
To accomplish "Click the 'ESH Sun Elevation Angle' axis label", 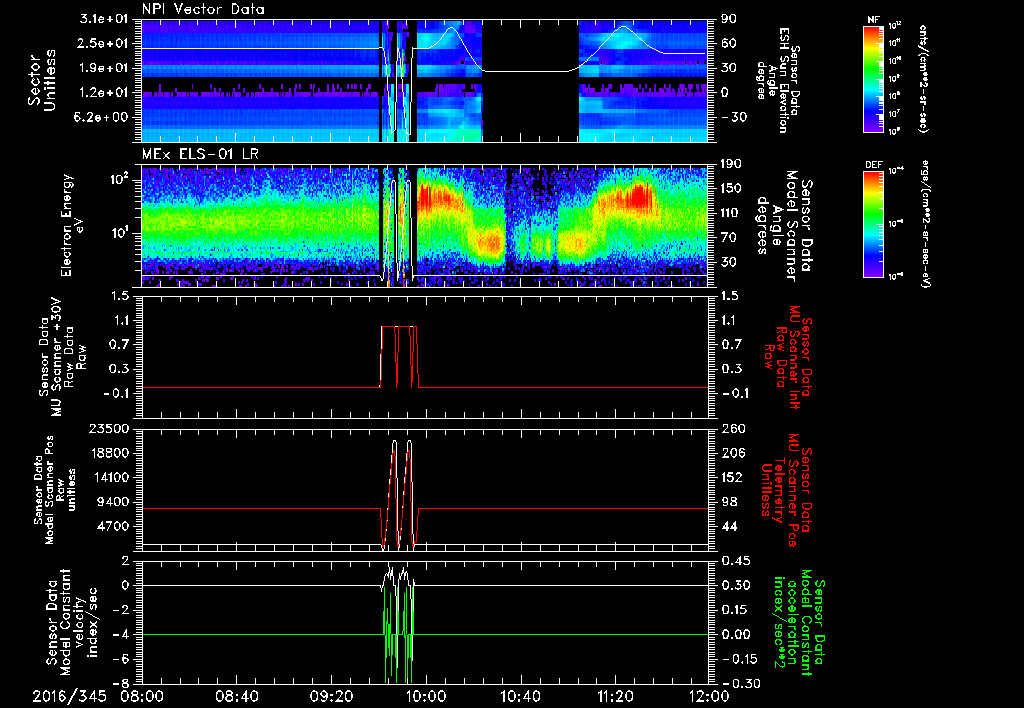I will [777, 80].
